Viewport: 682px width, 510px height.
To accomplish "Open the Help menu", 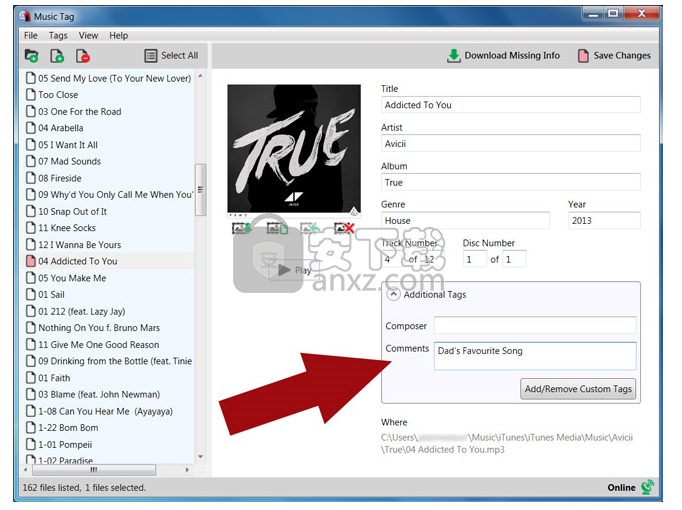I will (x=118, y=36).
